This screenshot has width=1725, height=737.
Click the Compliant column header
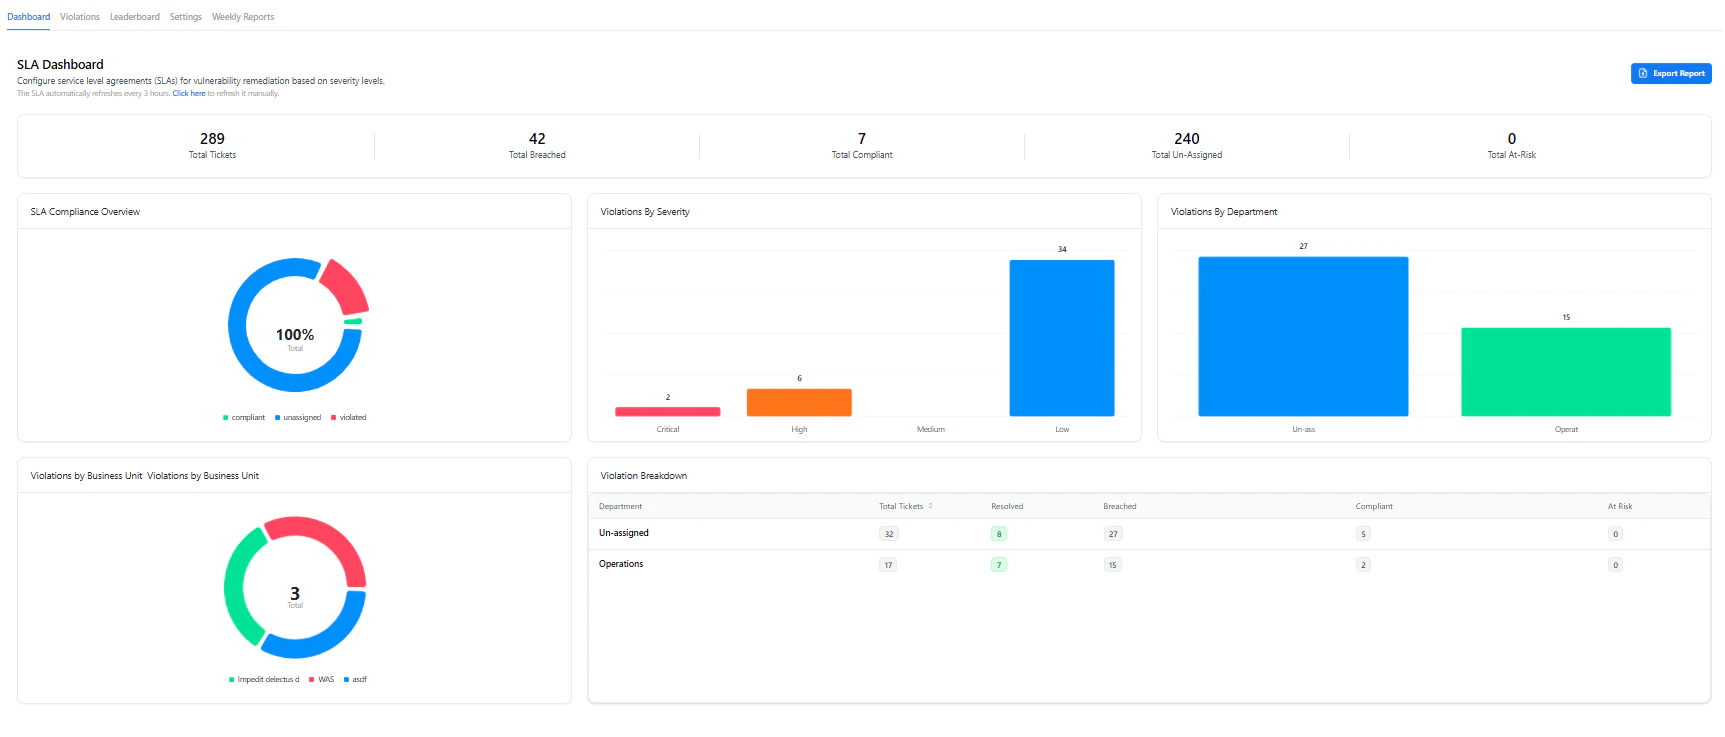pos(1374,506)
